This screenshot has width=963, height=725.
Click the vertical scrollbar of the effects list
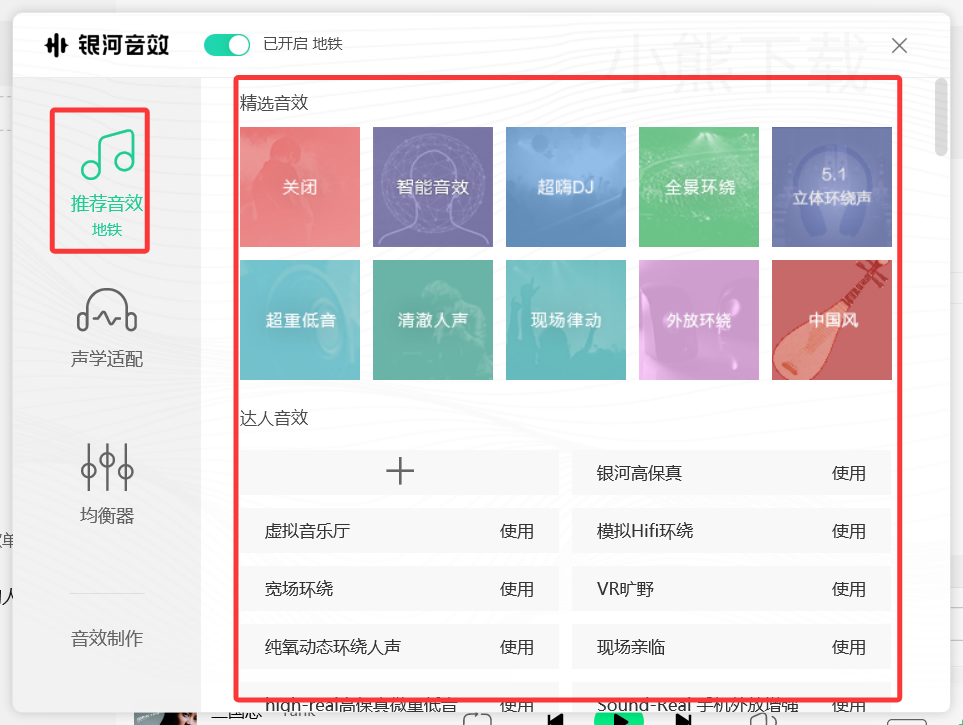(x=941, y=117)
